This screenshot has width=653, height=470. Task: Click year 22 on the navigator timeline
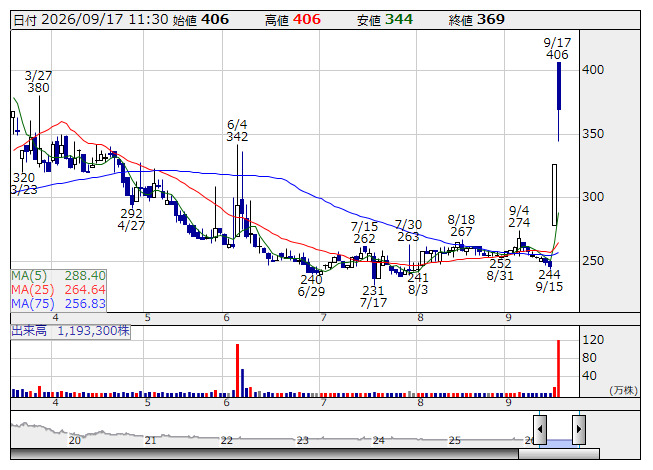tap(227, 440)
